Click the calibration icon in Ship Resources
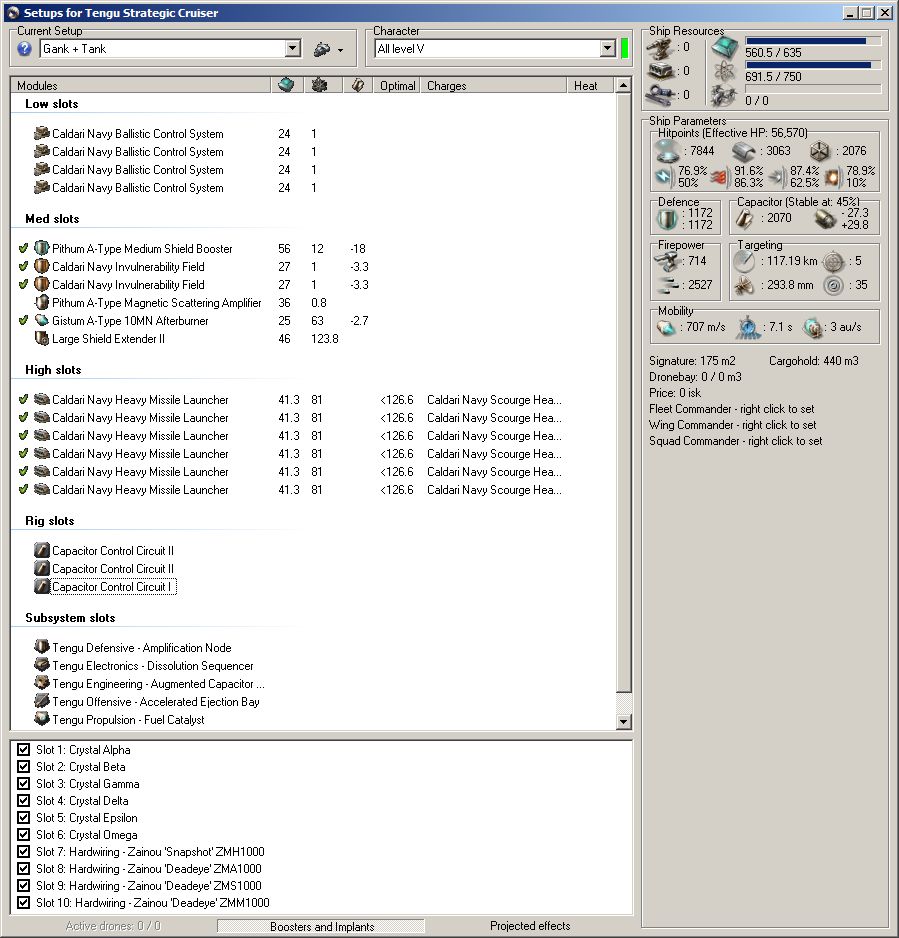 coord(661,95)
